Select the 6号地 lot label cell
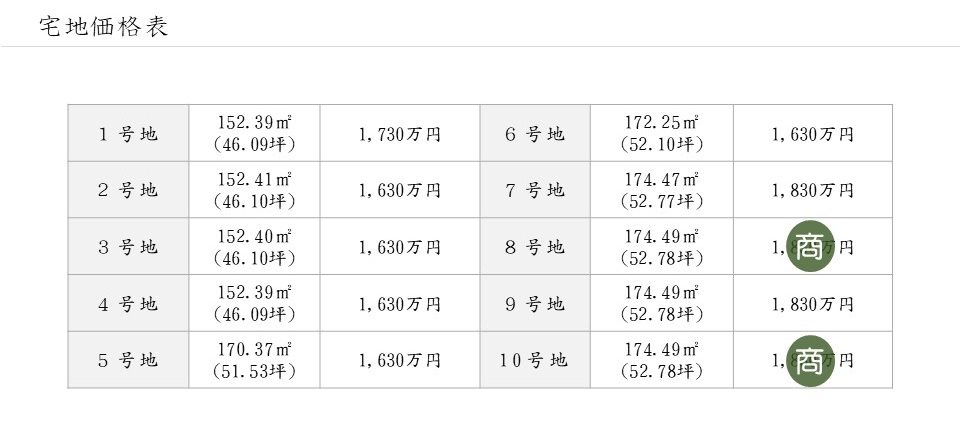 535,133
